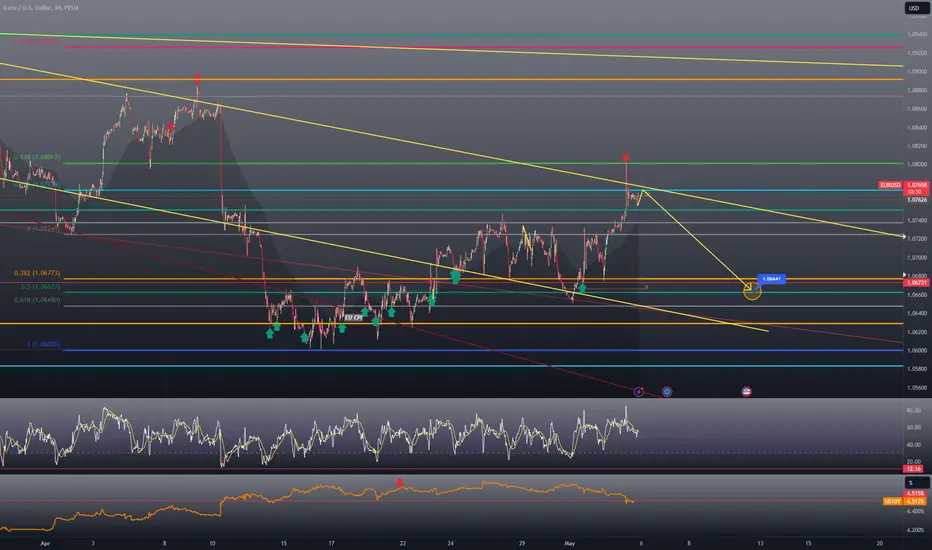The height and width of the screenshot is (550, 932).
Task: Select the 1.06641 price callout label
Action: point(772,279)
